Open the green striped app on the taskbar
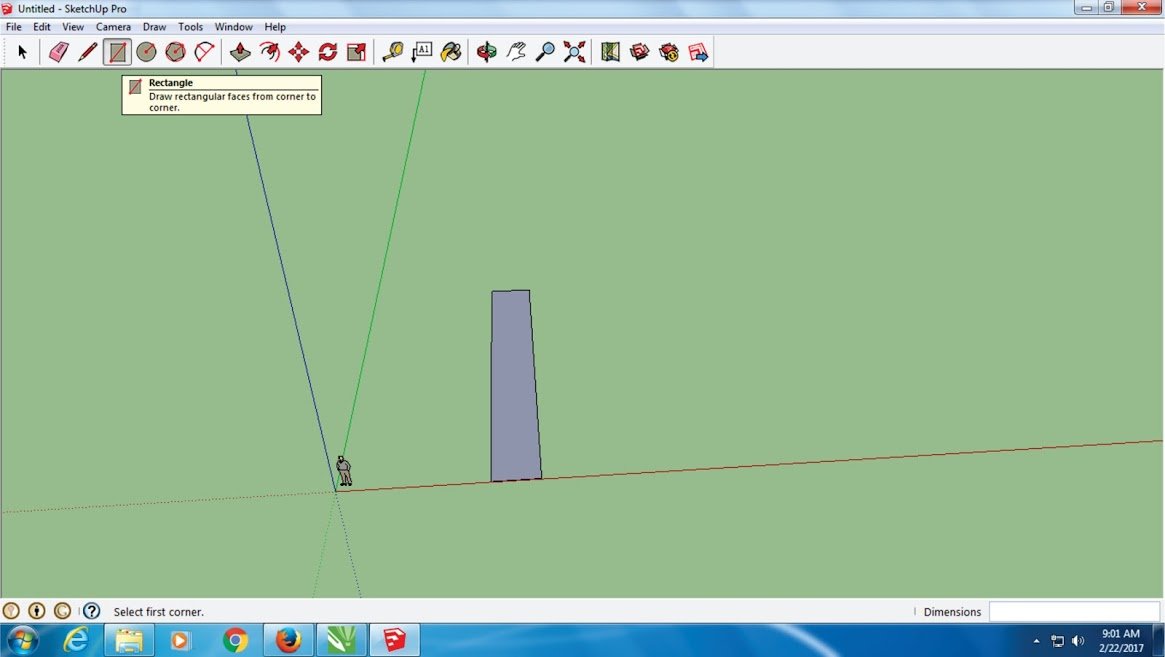The width and height of the screenshot is (1165, 657). point(342,640)
